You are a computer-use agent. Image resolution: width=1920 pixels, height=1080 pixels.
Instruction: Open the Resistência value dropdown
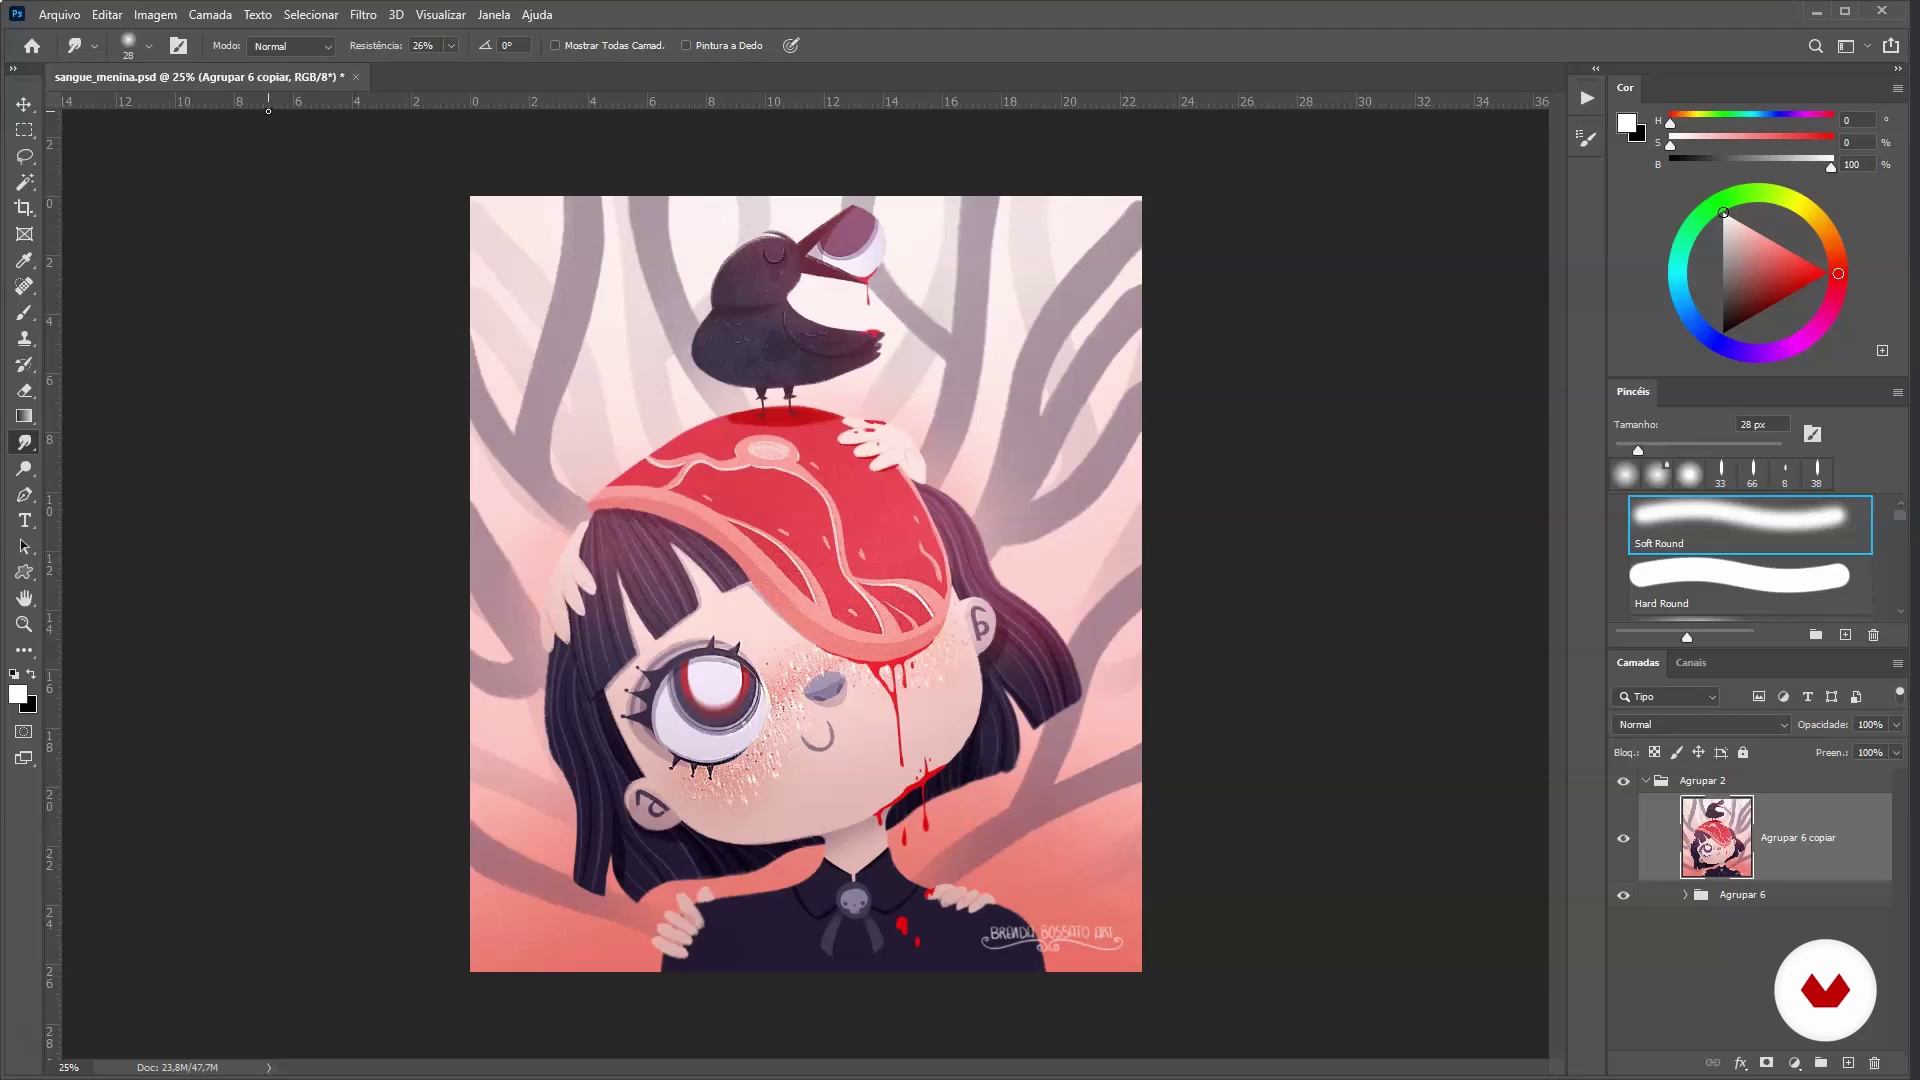(x=451, y=46)
